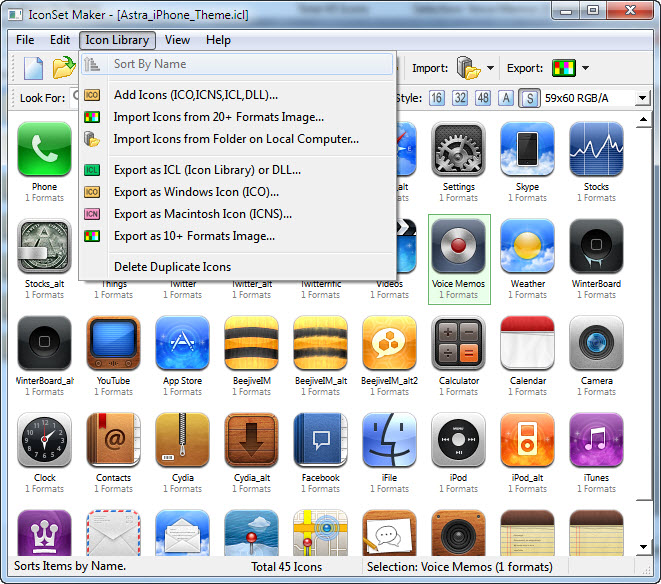The height and width of the screenshot is (584, 661).
Task: Select the Skype icon
Action: pos(527,148)
